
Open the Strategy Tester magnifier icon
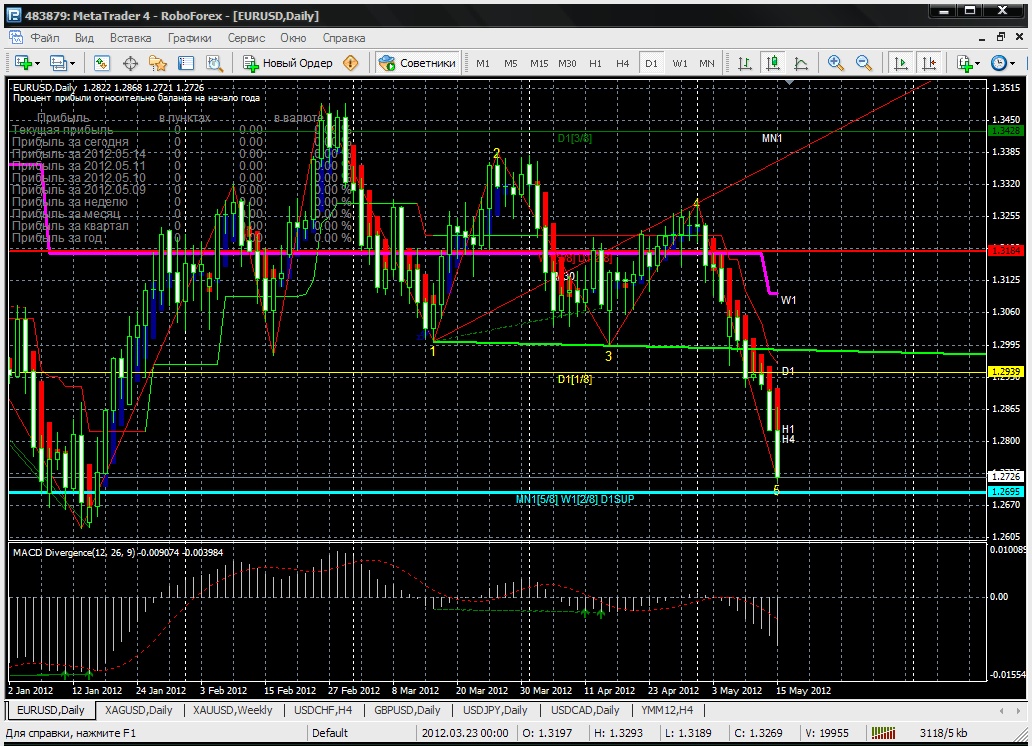click(x=215, y=63)
